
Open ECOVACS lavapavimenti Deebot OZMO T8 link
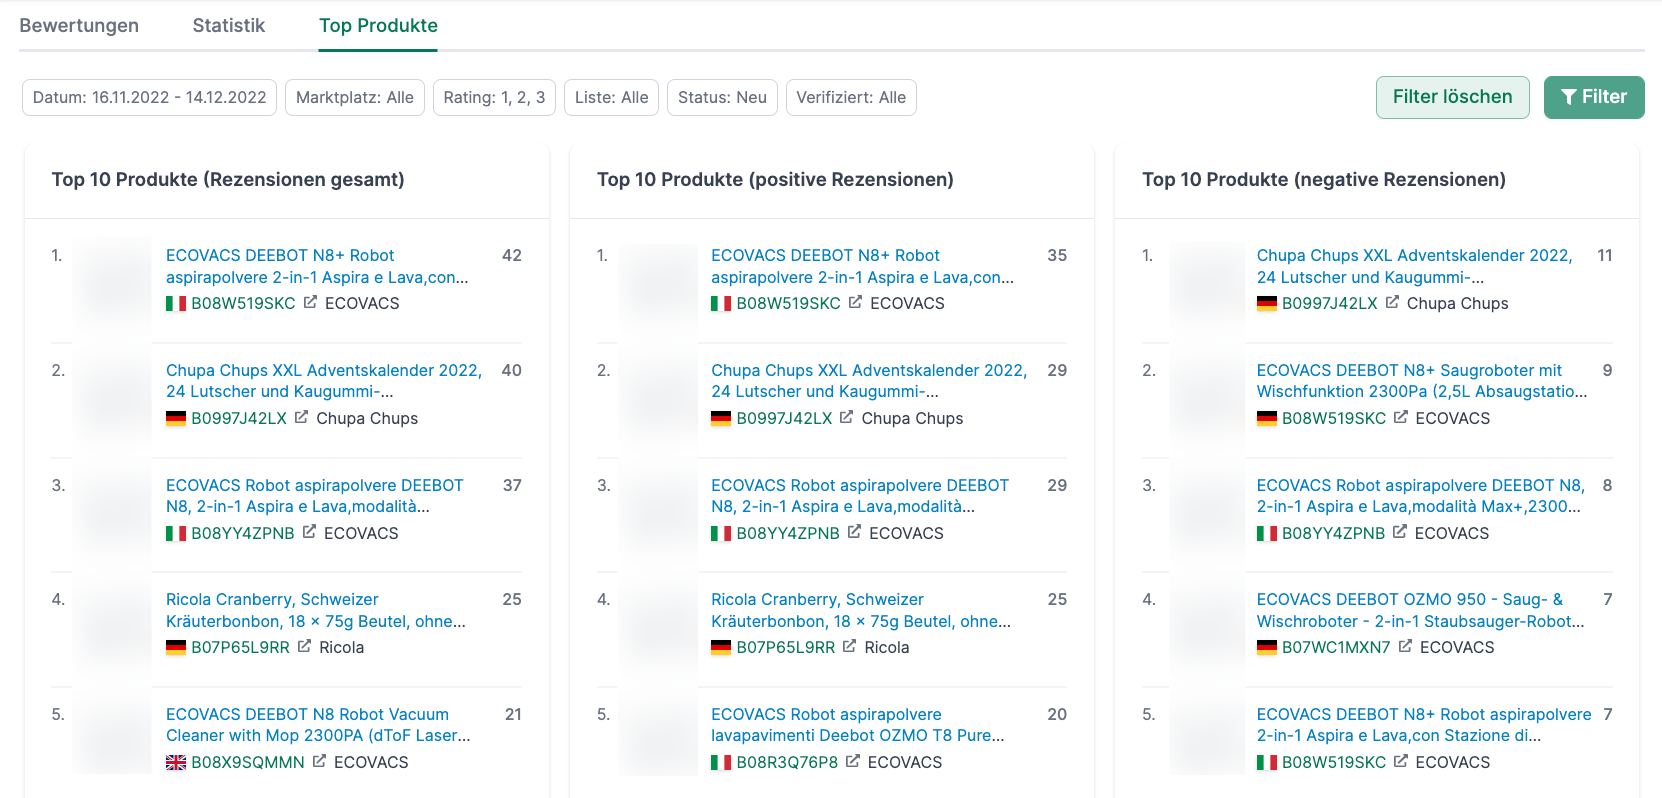(858, 725)
